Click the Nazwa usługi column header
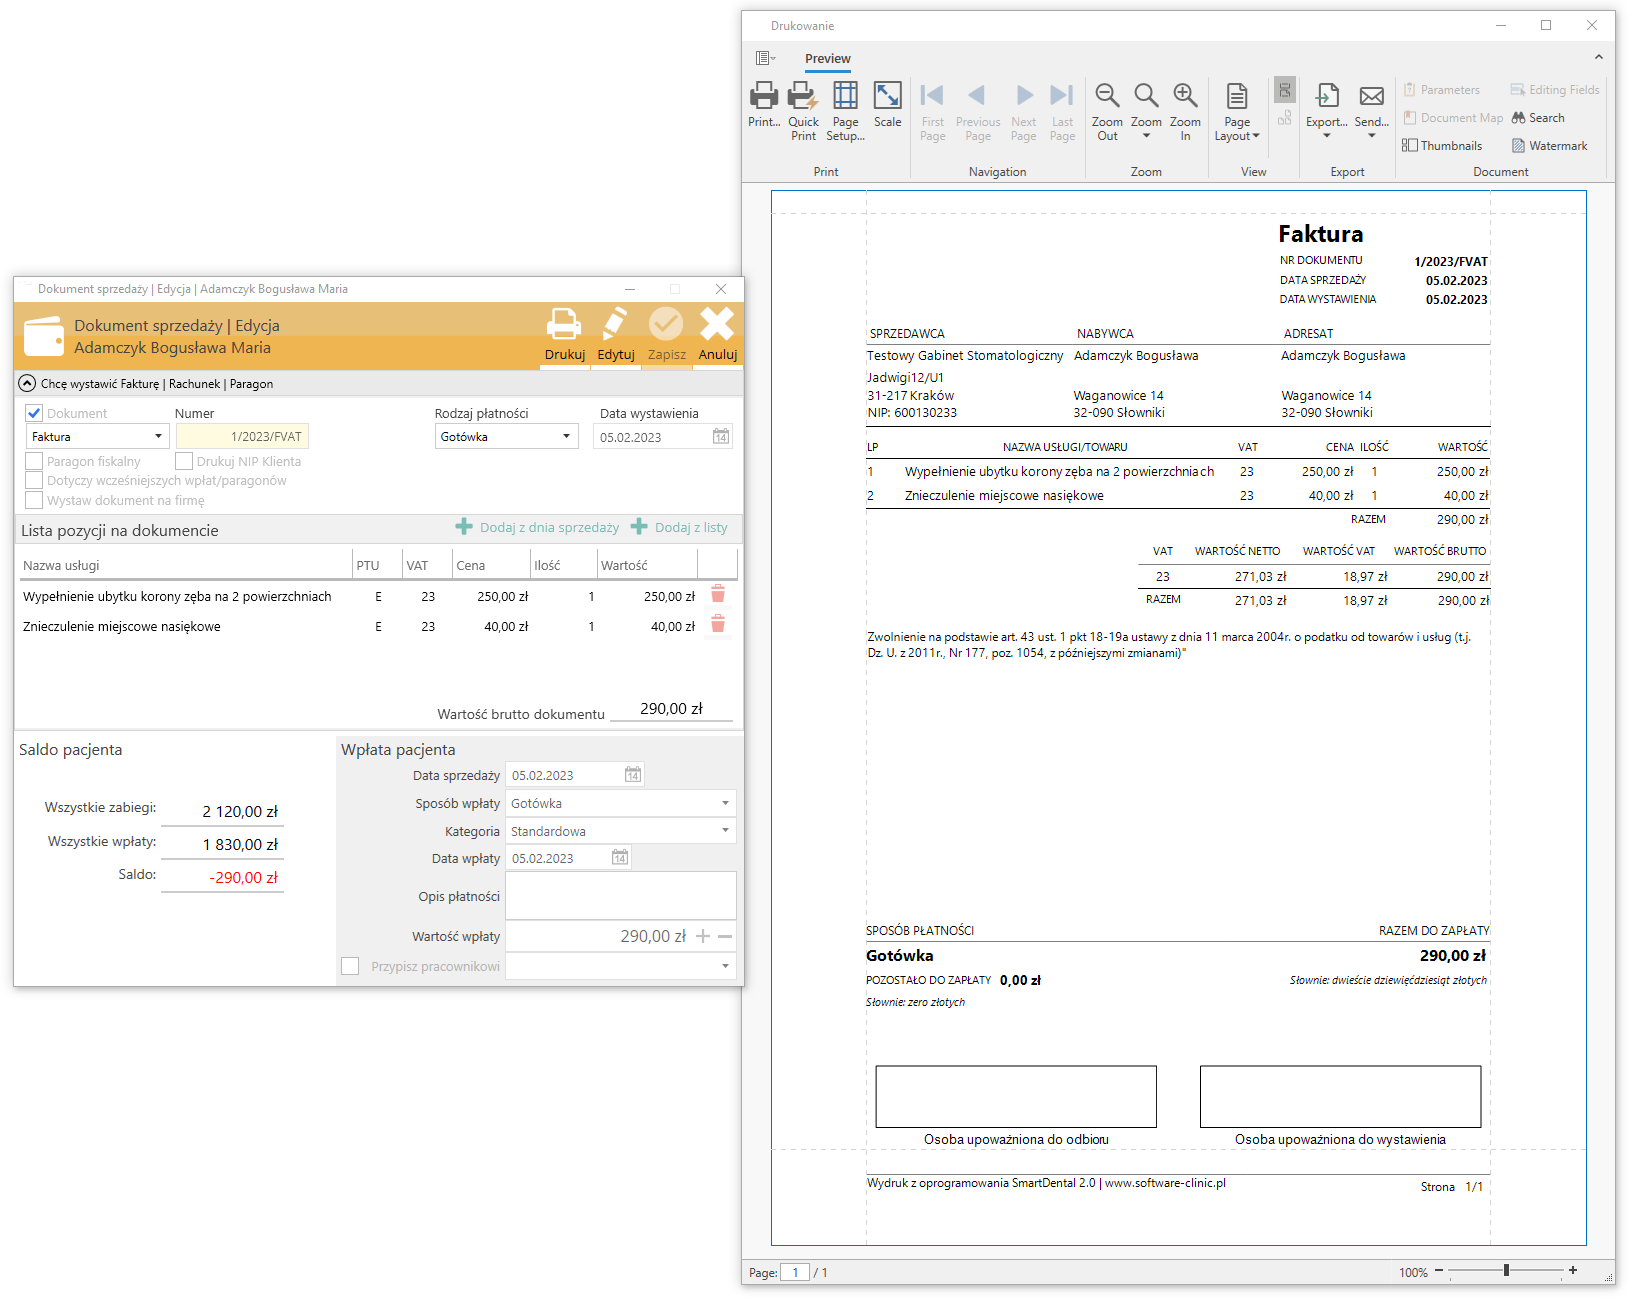Screen dimensions: 1639x1303 (x=184, y=565)
